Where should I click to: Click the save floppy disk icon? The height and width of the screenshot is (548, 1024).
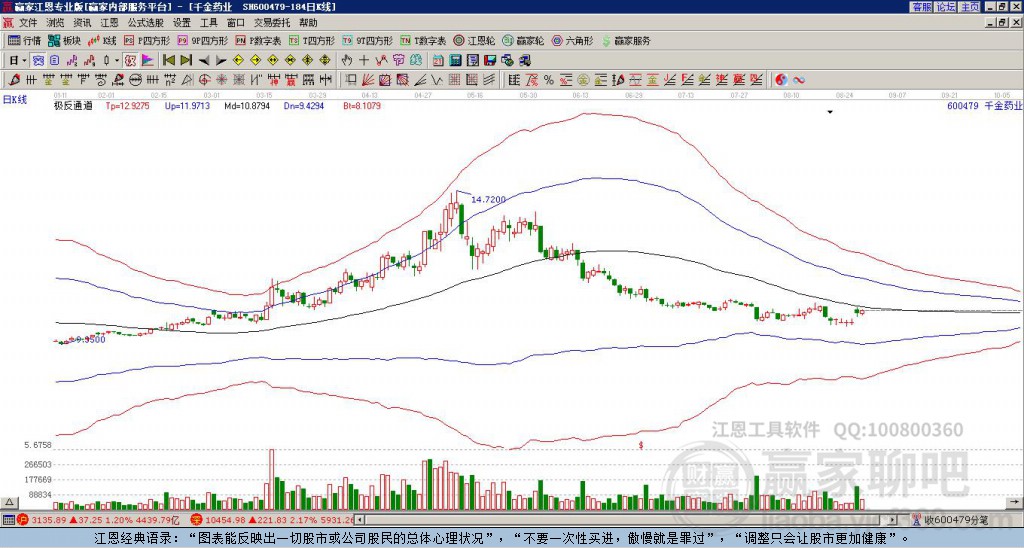490,61
